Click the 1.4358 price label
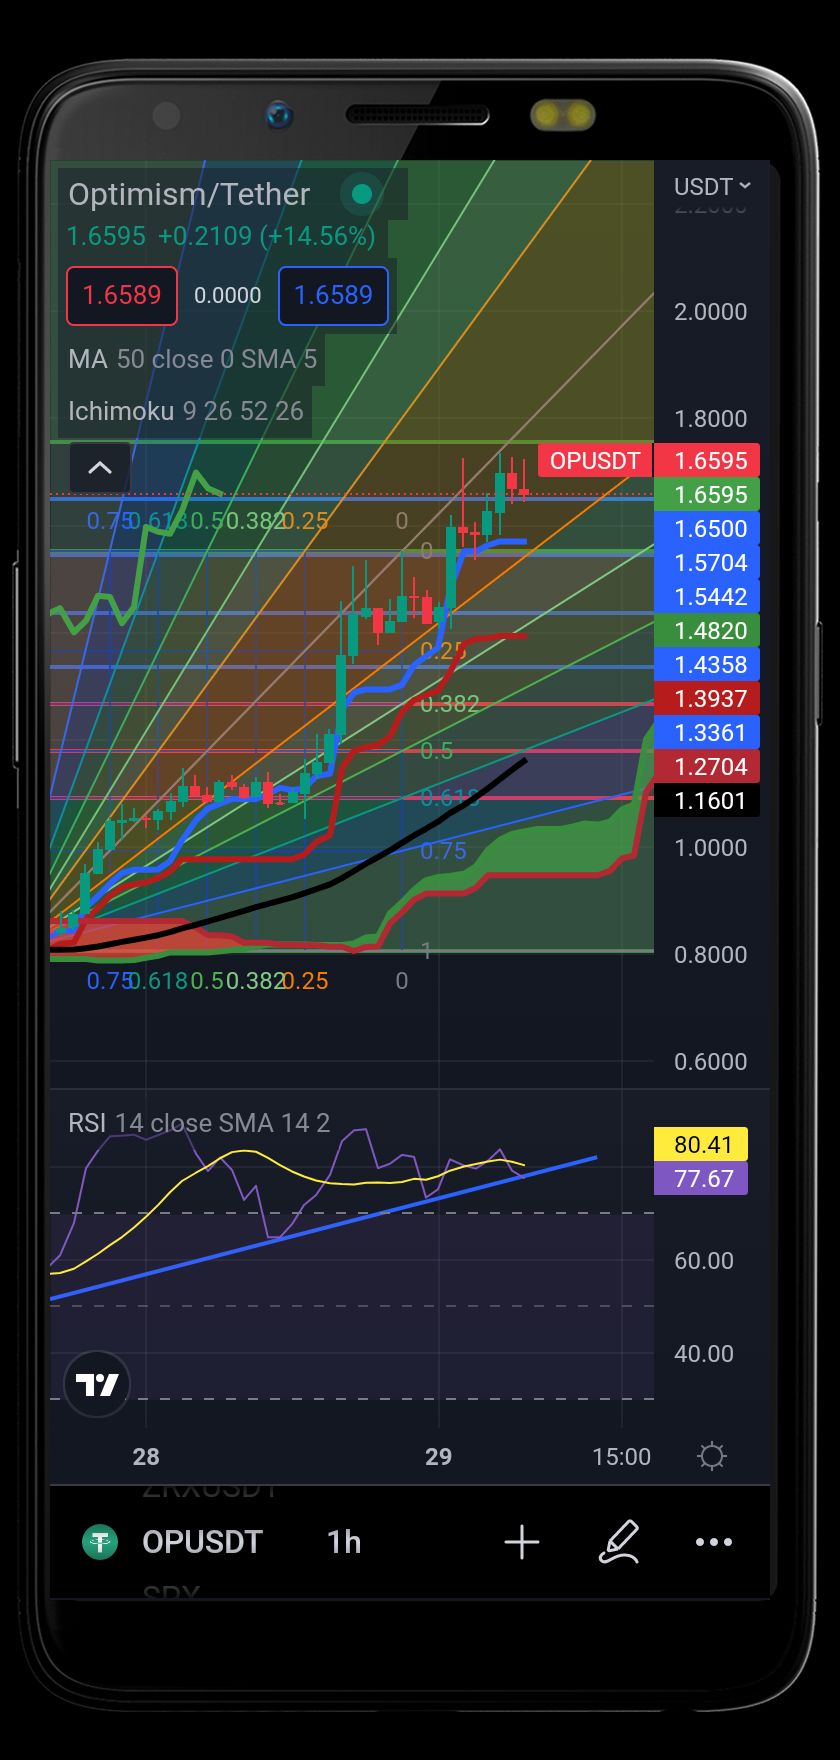 707,664
